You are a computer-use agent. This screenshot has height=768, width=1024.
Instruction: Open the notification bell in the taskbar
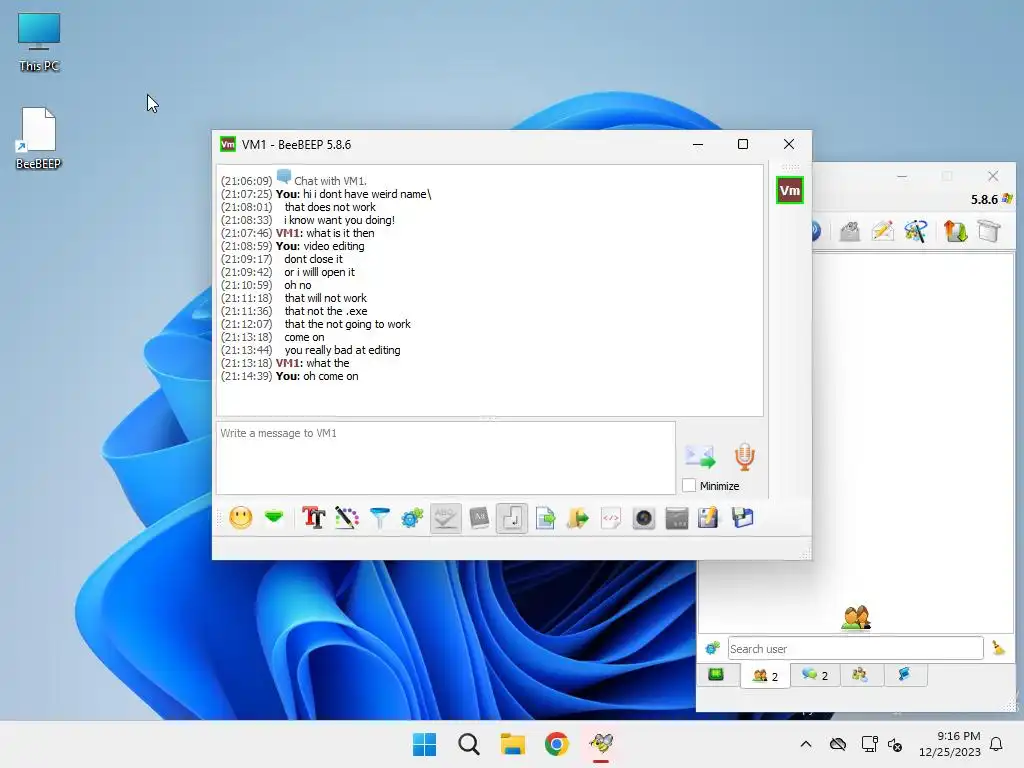(996, 744)
